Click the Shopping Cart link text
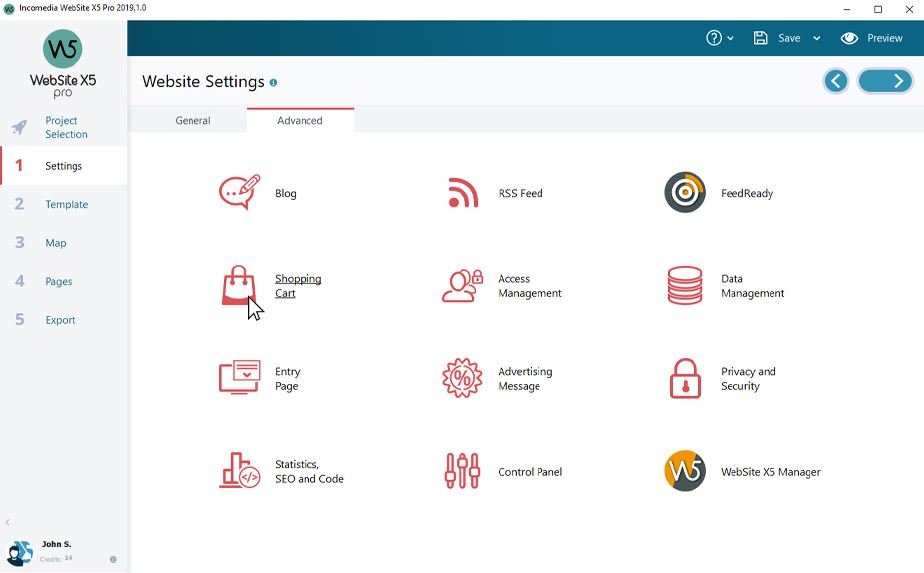The image size is (924, 573). pyautogui.click(x=298, y=286)
